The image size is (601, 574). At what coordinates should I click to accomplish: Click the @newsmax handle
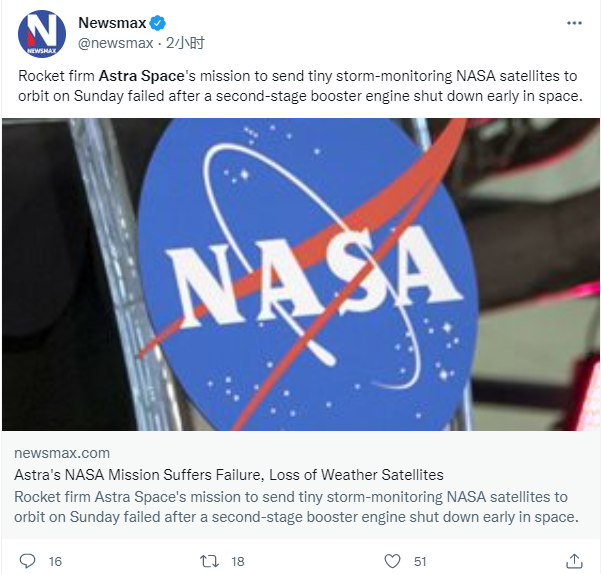pos(116,43)
